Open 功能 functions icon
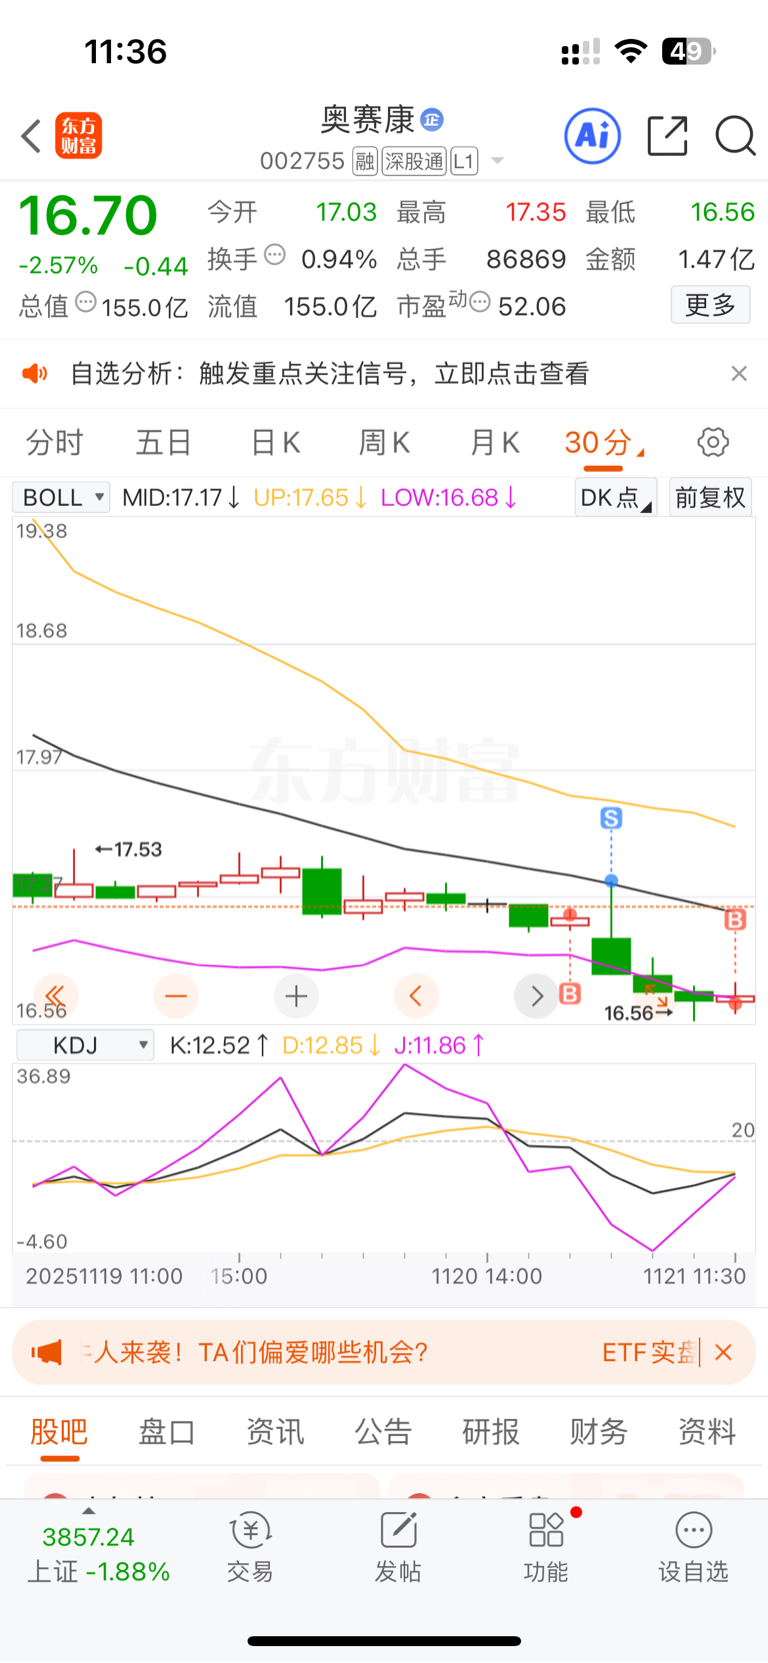The height and width of the screenshot is (1663, 768). 546,1547
